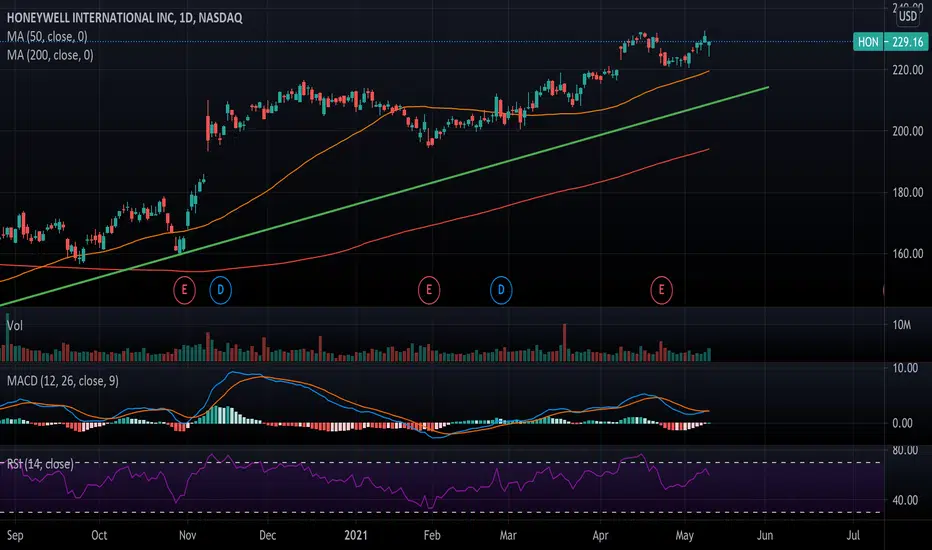Click the Jul label on time axis
The image size is (932, 550).
[x=853, y=535]
